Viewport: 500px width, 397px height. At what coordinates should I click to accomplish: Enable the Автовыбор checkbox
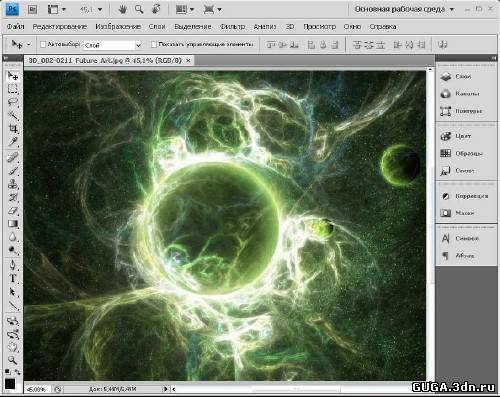point(43,44)
